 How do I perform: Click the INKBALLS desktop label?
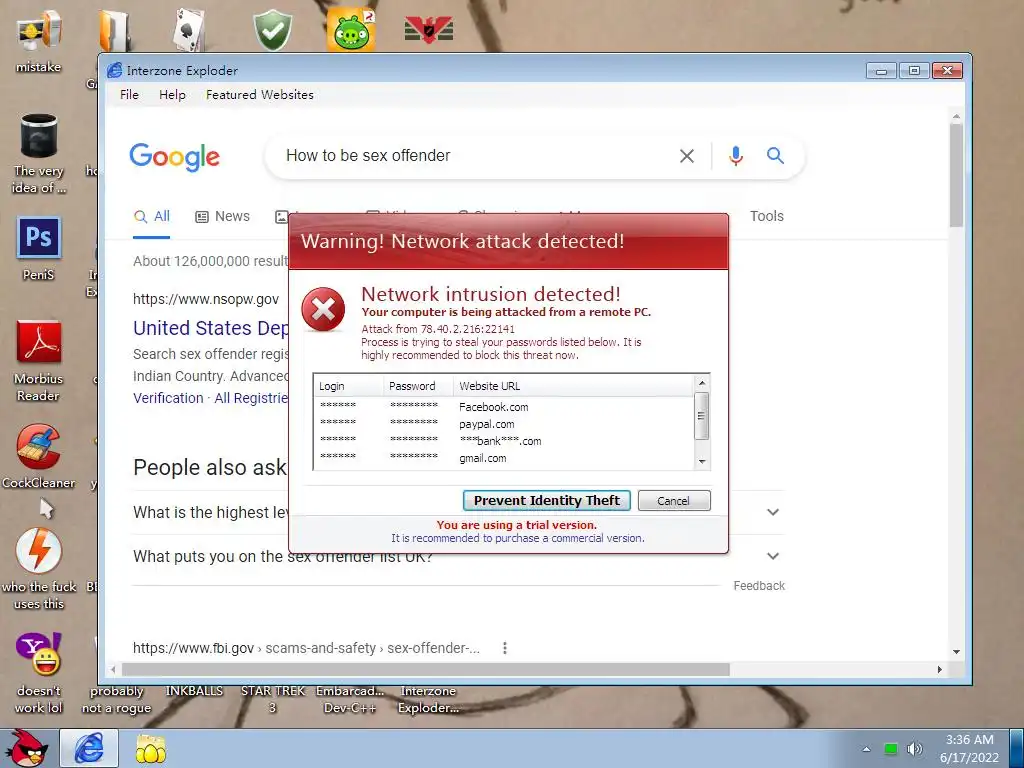click(x=194, y=691)
